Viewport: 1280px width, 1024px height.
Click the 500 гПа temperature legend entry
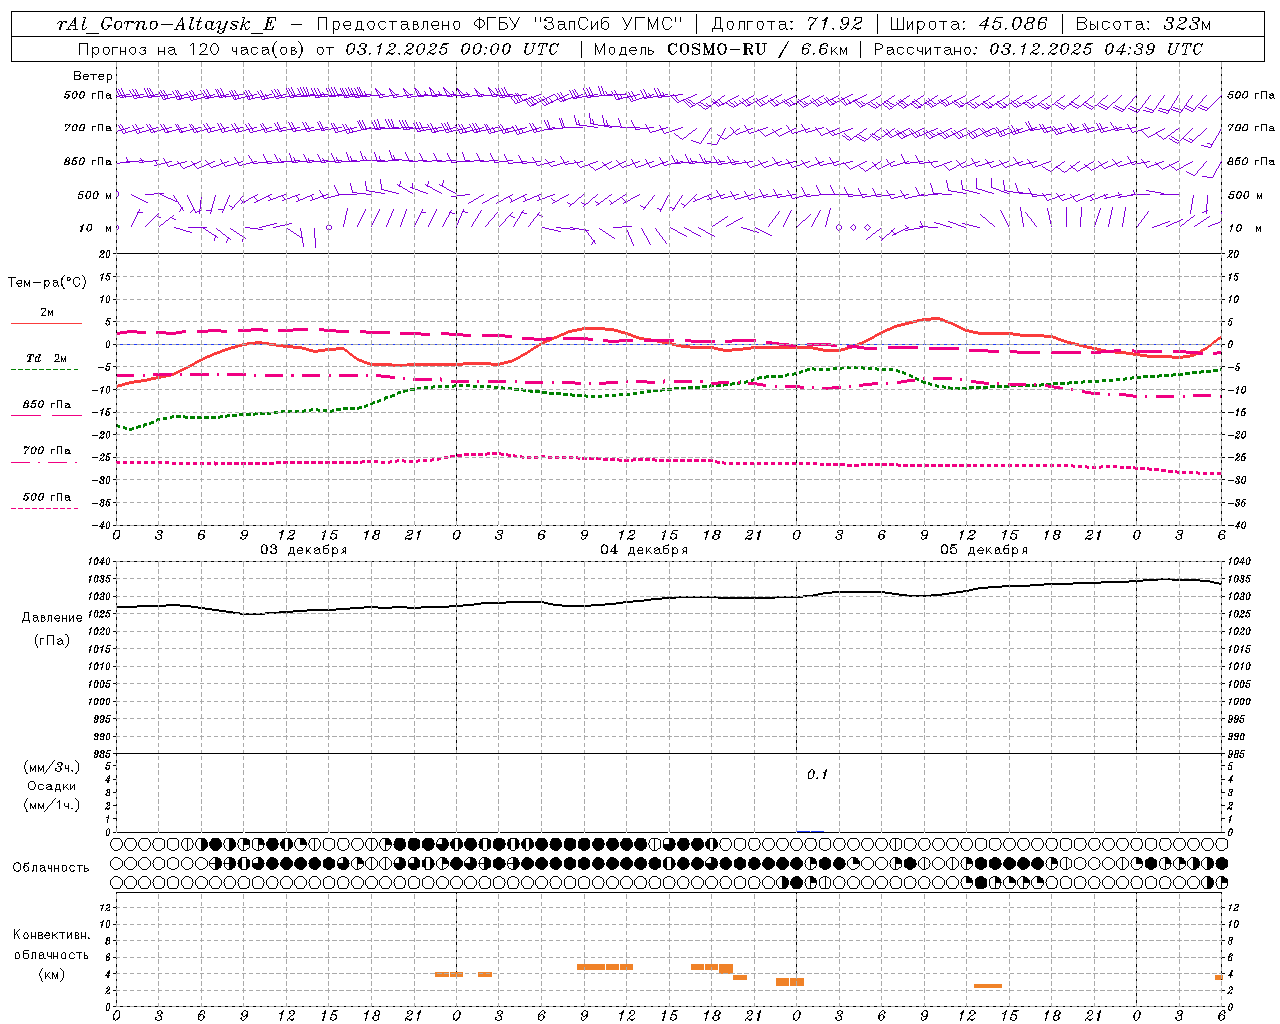(47, 497)
